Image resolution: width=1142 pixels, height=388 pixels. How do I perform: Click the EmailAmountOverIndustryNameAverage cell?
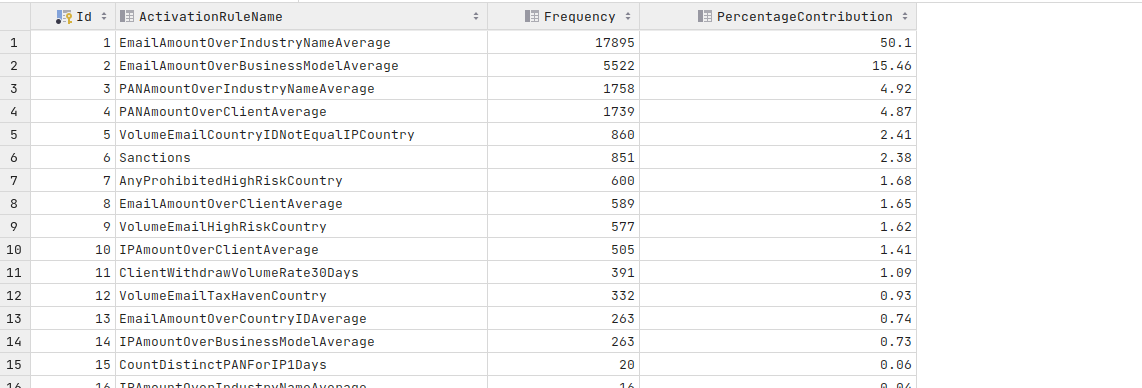tap(302, 43)
